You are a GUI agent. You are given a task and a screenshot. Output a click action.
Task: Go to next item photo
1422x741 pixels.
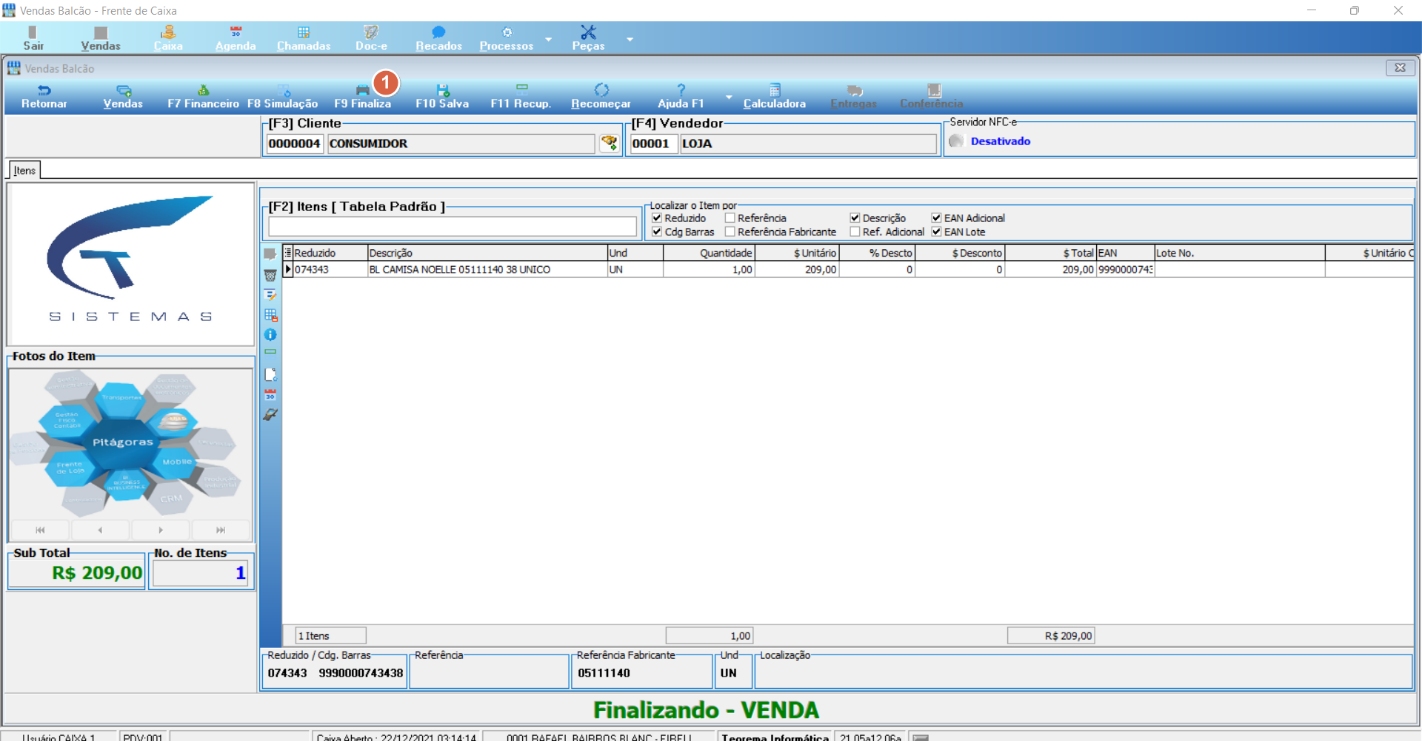coord(161,530)
